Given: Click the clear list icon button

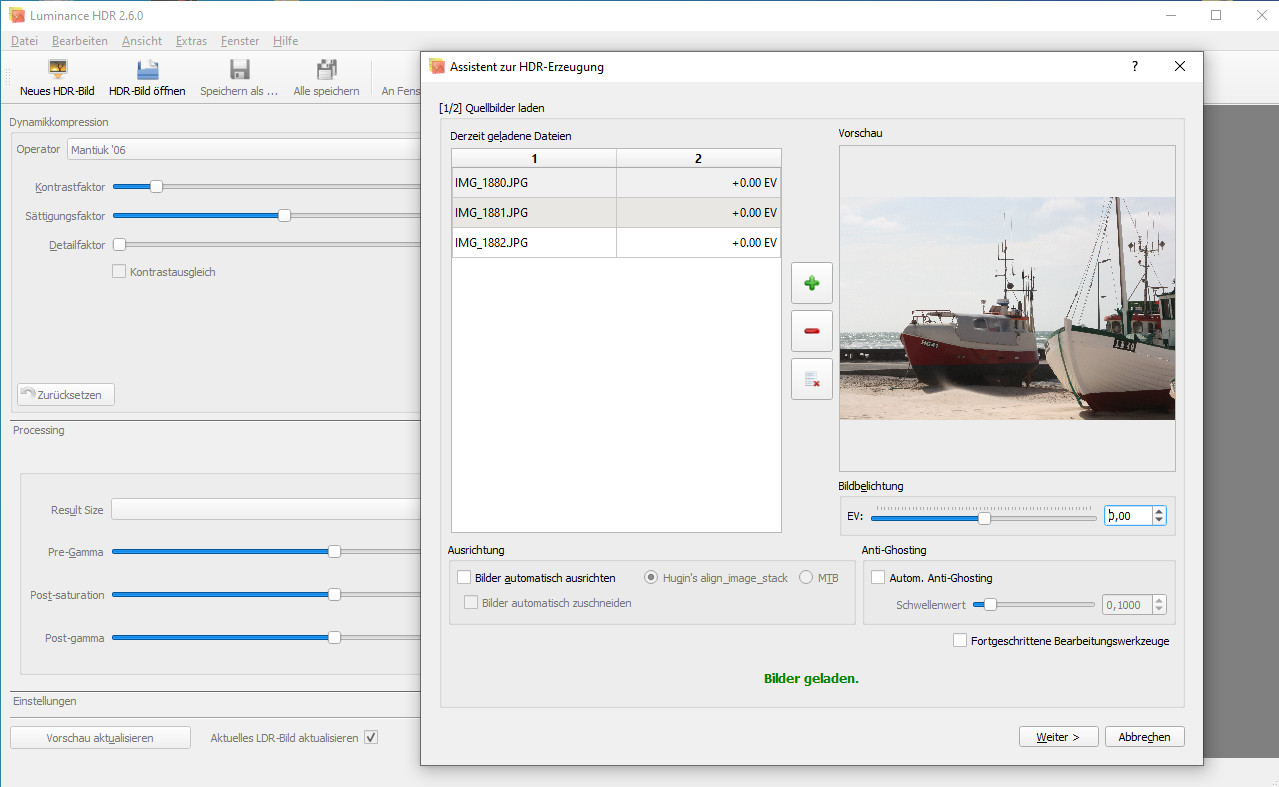Looking at the screenshot, I should pos(811,379).
